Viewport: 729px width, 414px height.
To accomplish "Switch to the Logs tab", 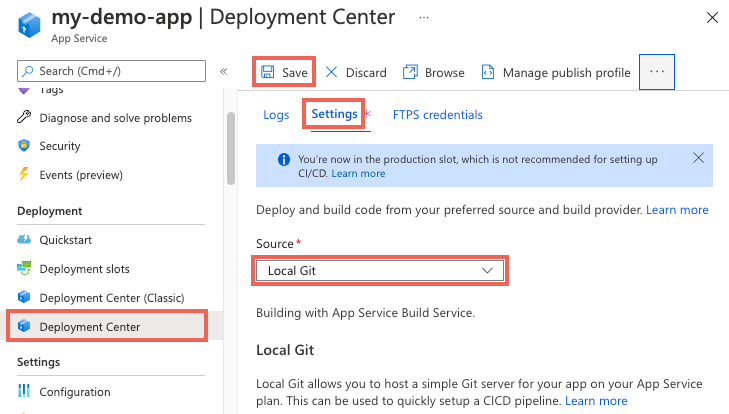I will pyautogui.click(x=276, y=115).
